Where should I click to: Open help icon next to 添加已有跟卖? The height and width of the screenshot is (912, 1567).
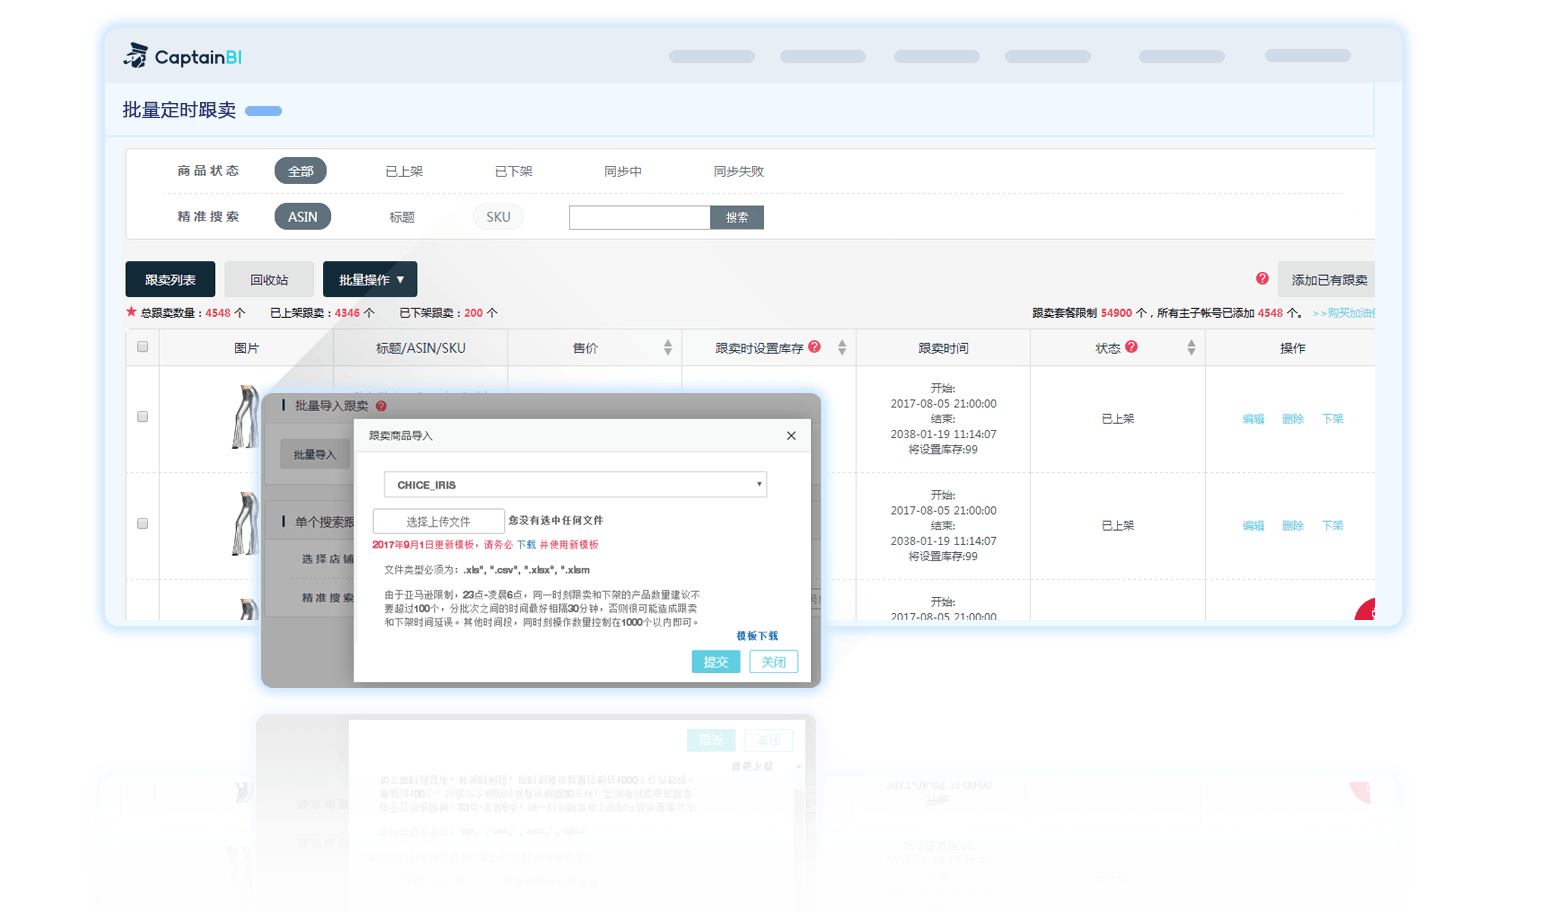[x=1262, y=279]
